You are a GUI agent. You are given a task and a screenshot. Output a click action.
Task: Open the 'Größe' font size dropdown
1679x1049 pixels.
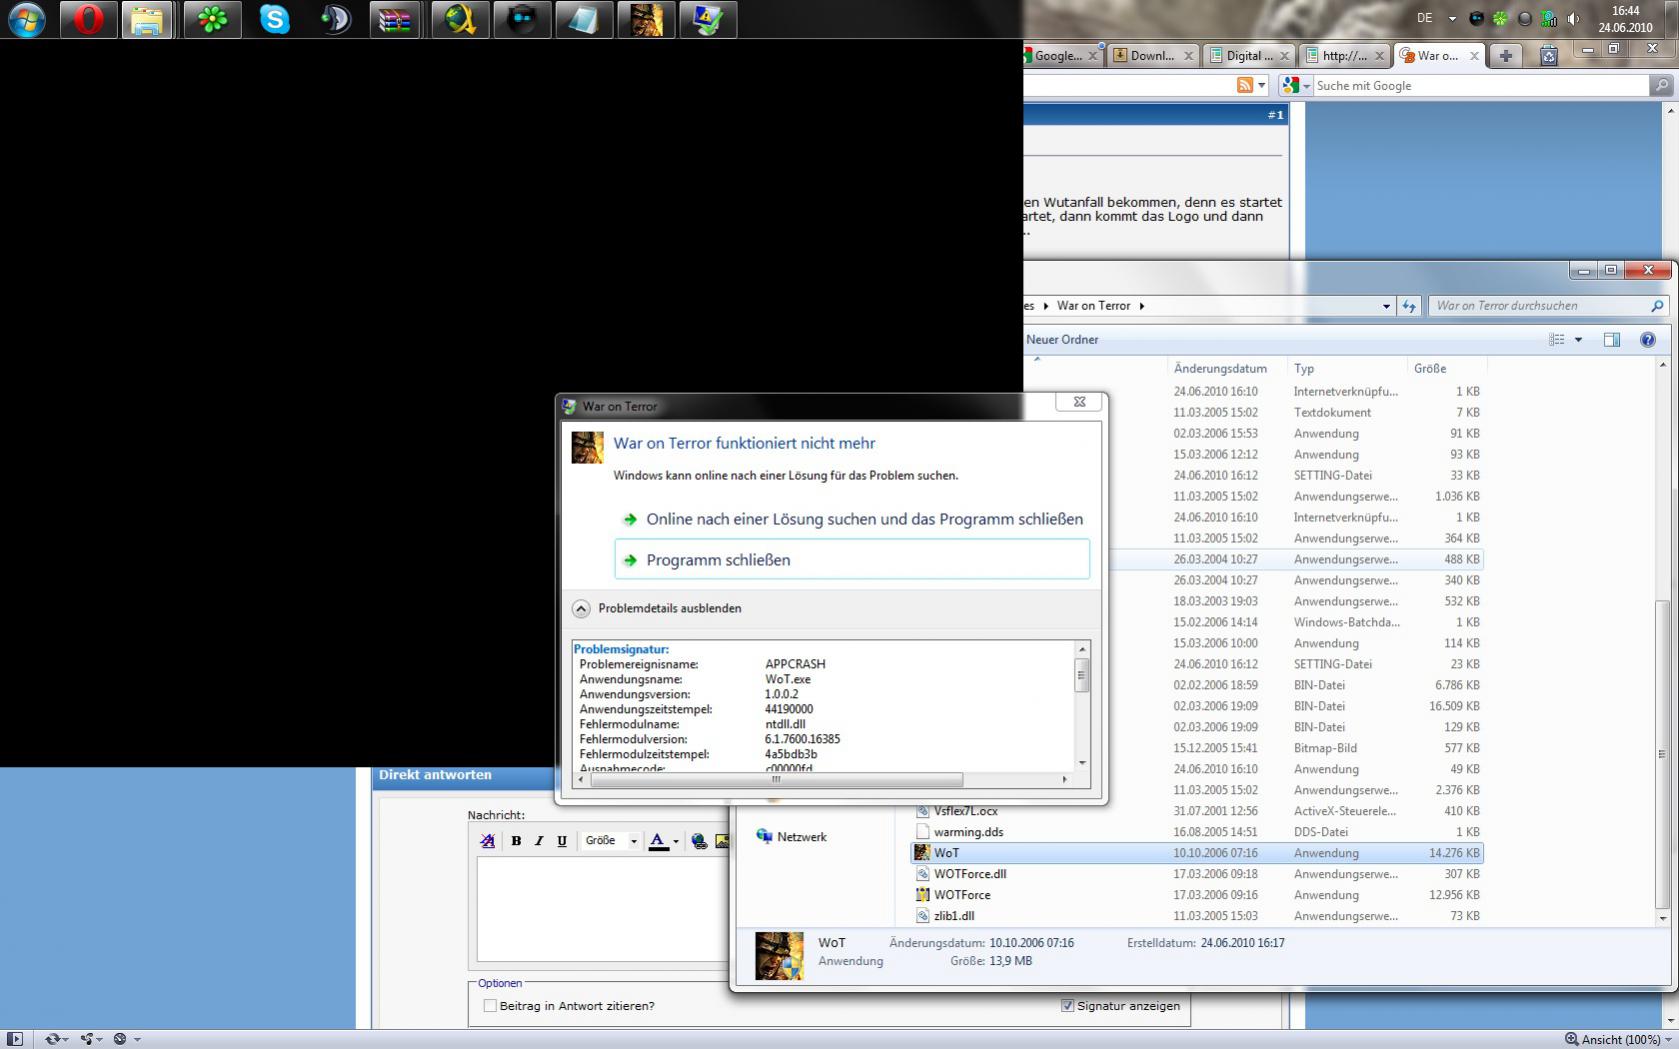[x=611, y=841]
